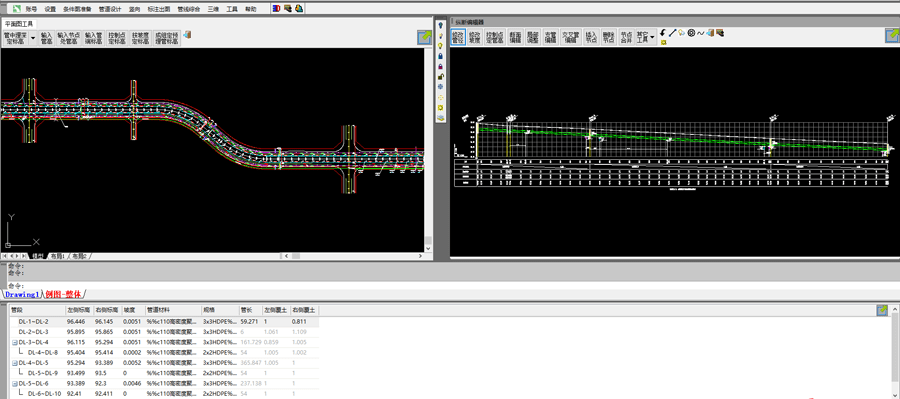Click the 3D view icon in the top toolbar
The image size is (900, 399).
(277, 9)
